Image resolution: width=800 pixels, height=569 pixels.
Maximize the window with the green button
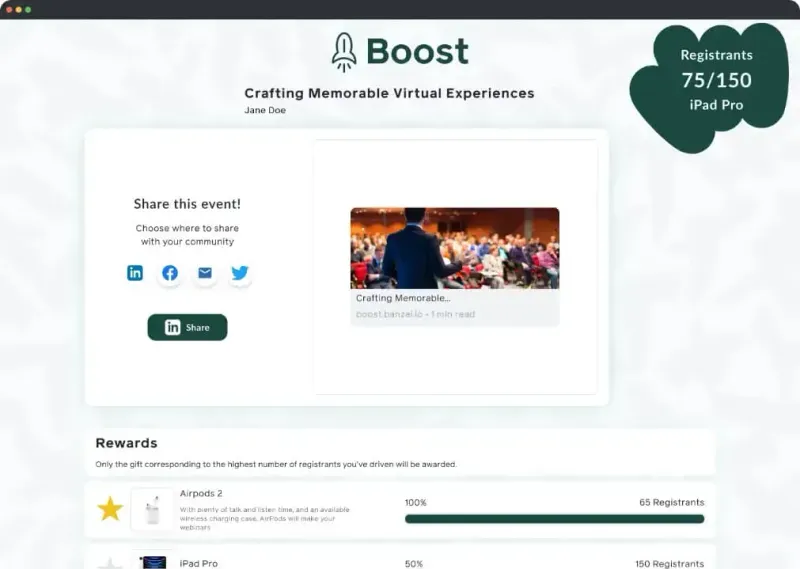[28, 10]
